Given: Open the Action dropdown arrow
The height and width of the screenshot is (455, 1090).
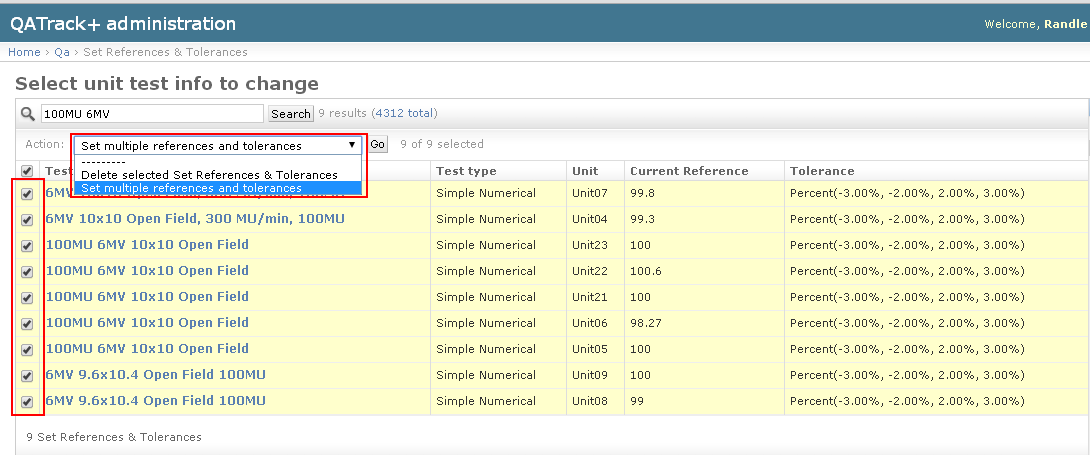Looking at the screenshot, I should tap(351, 145).
